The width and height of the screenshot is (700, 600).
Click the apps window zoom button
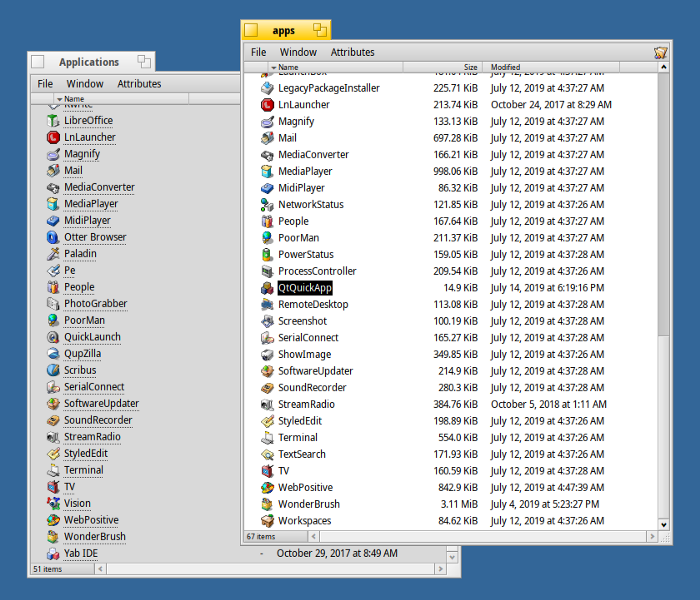coord(320,30)
